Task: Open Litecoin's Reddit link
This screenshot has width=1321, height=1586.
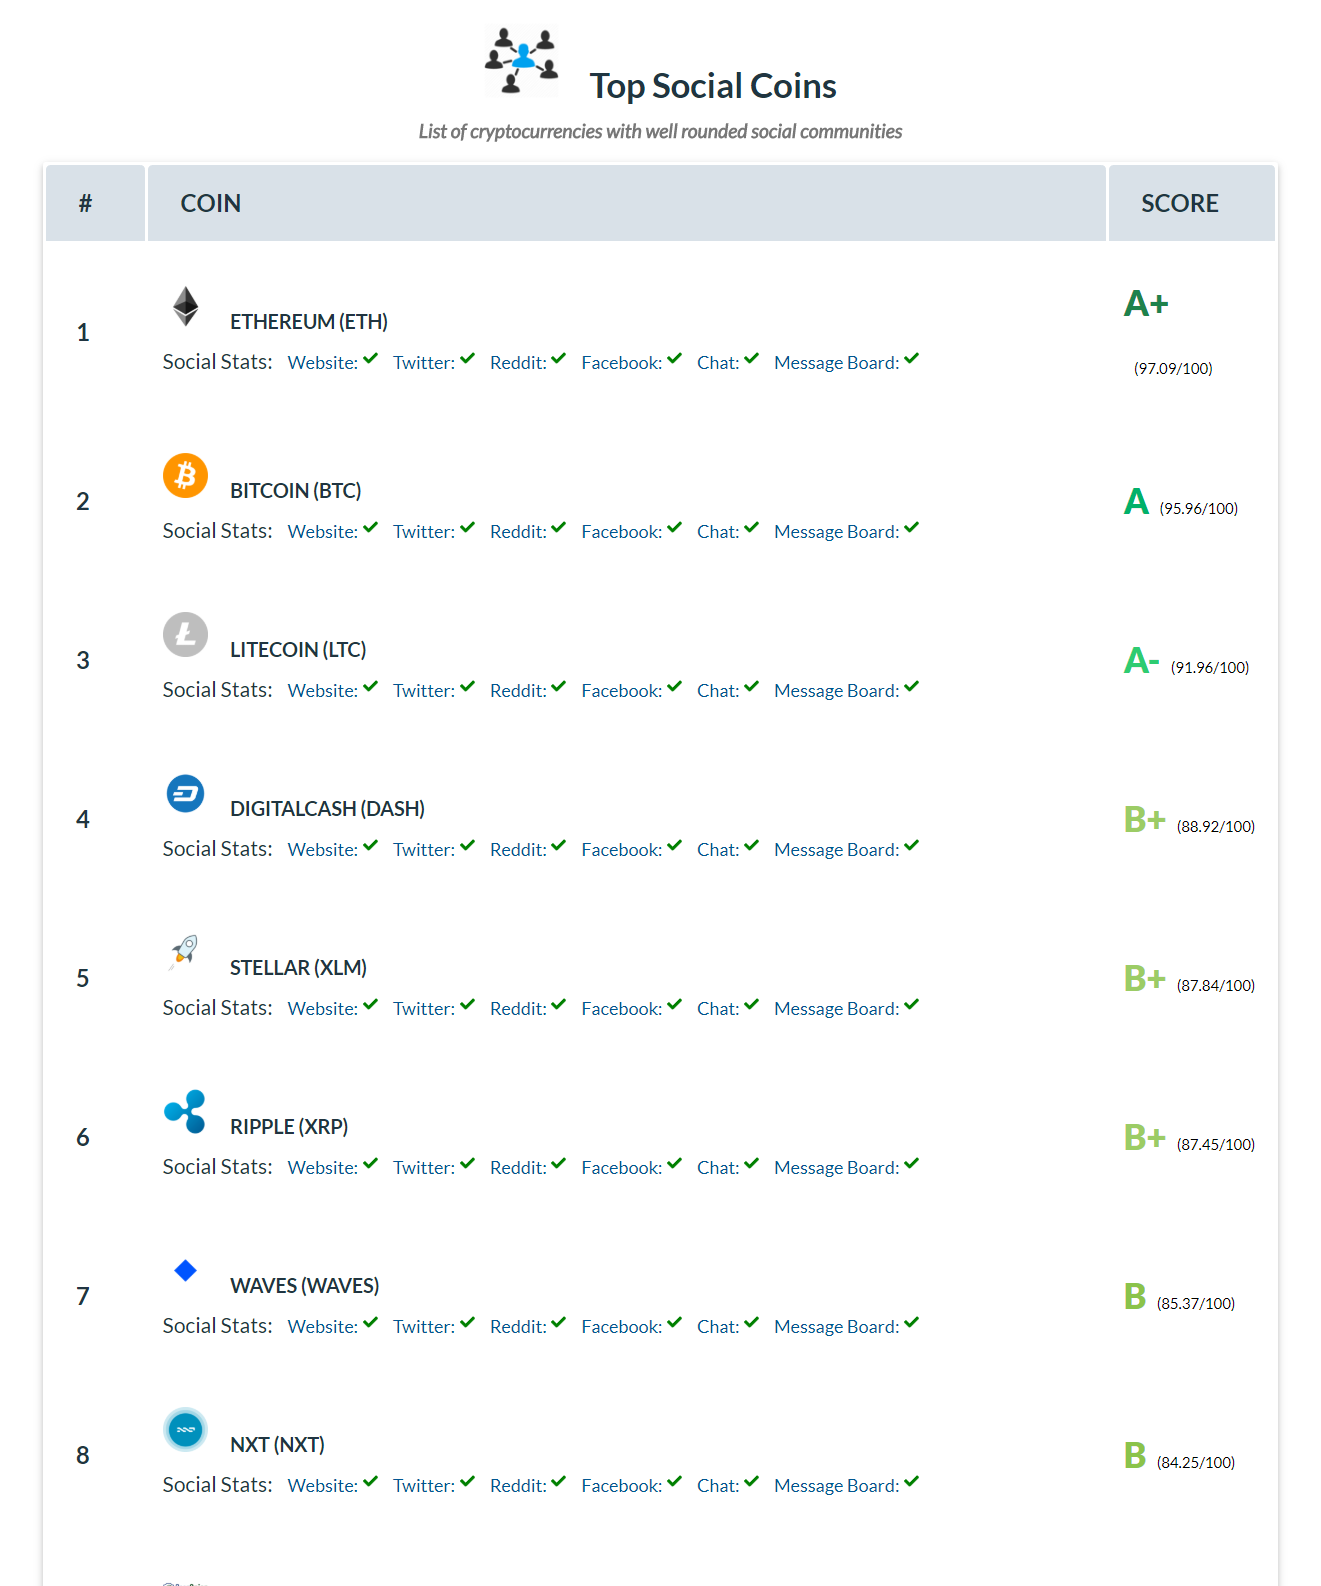Action: (519, 691)
